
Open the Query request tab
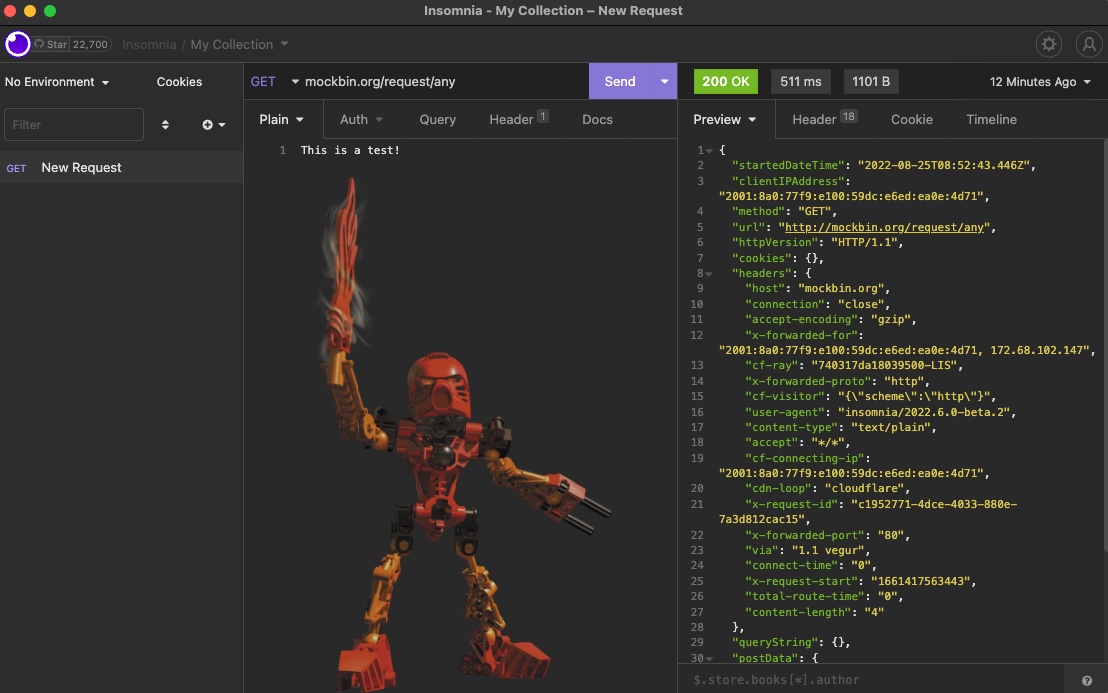(x=437, y=119)
